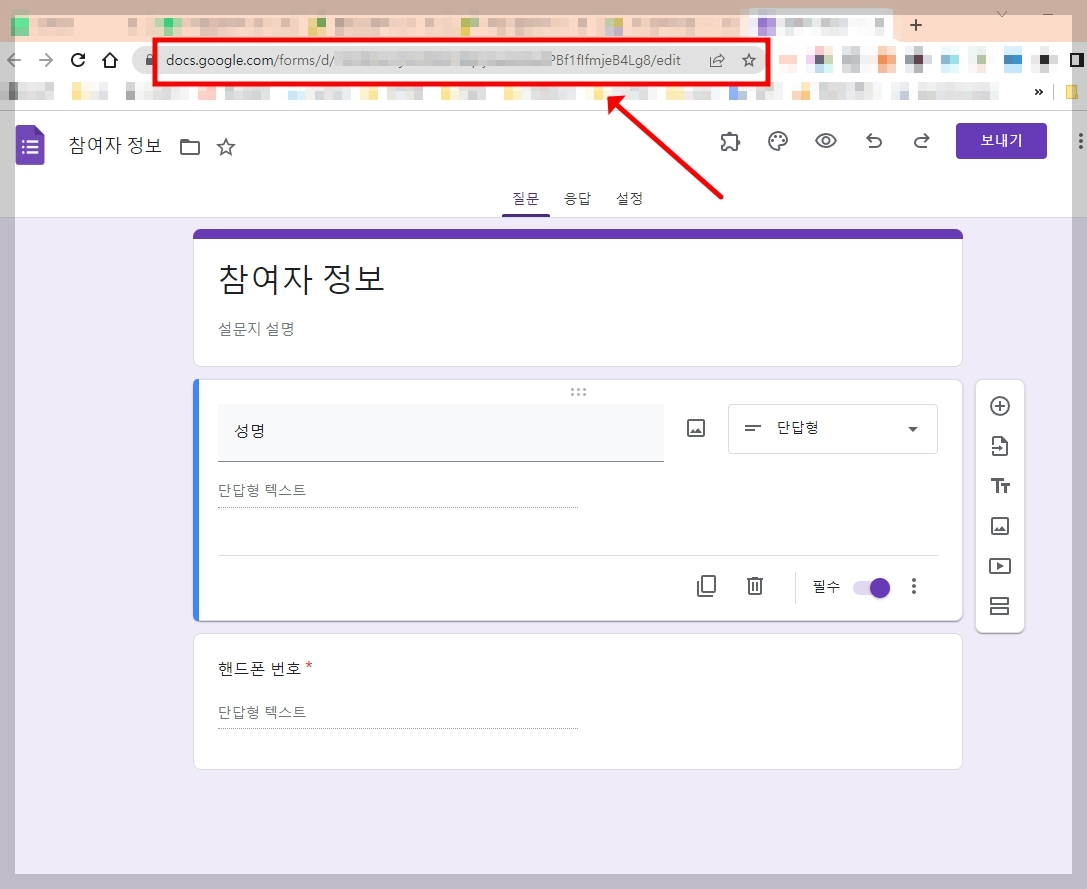
Task: Toggle the 필수 required switch off
Action: [871, 588]
